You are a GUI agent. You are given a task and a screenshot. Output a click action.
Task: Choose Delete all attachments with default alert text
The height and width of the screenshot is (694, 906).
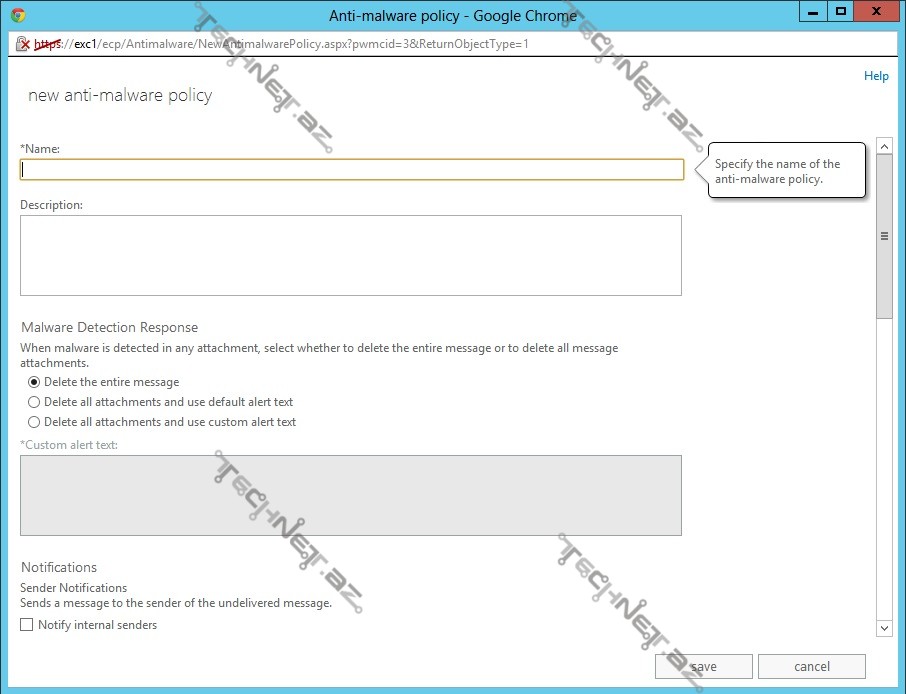[34, 402]
